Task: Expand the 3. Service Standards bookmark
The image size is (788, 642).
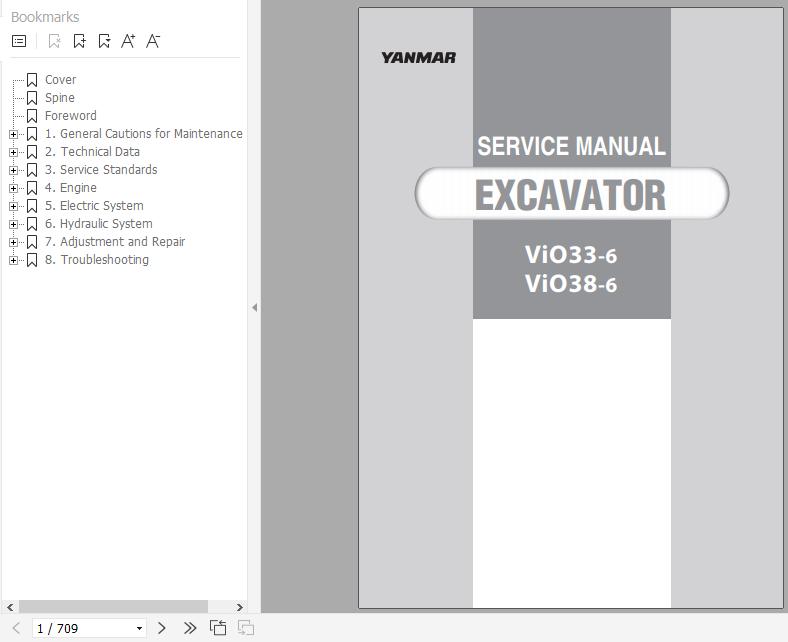Action: coord(14,170)
